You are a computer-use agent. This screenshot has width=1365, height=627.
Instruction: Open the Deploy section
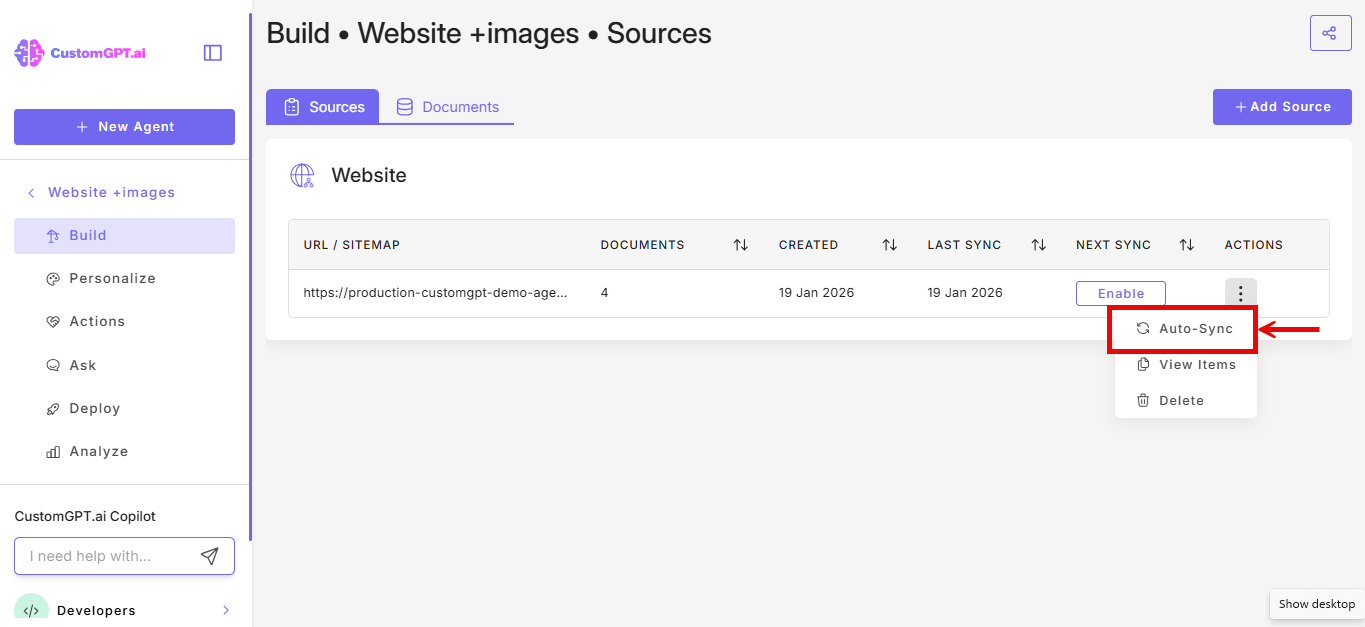tap(124, 409)
